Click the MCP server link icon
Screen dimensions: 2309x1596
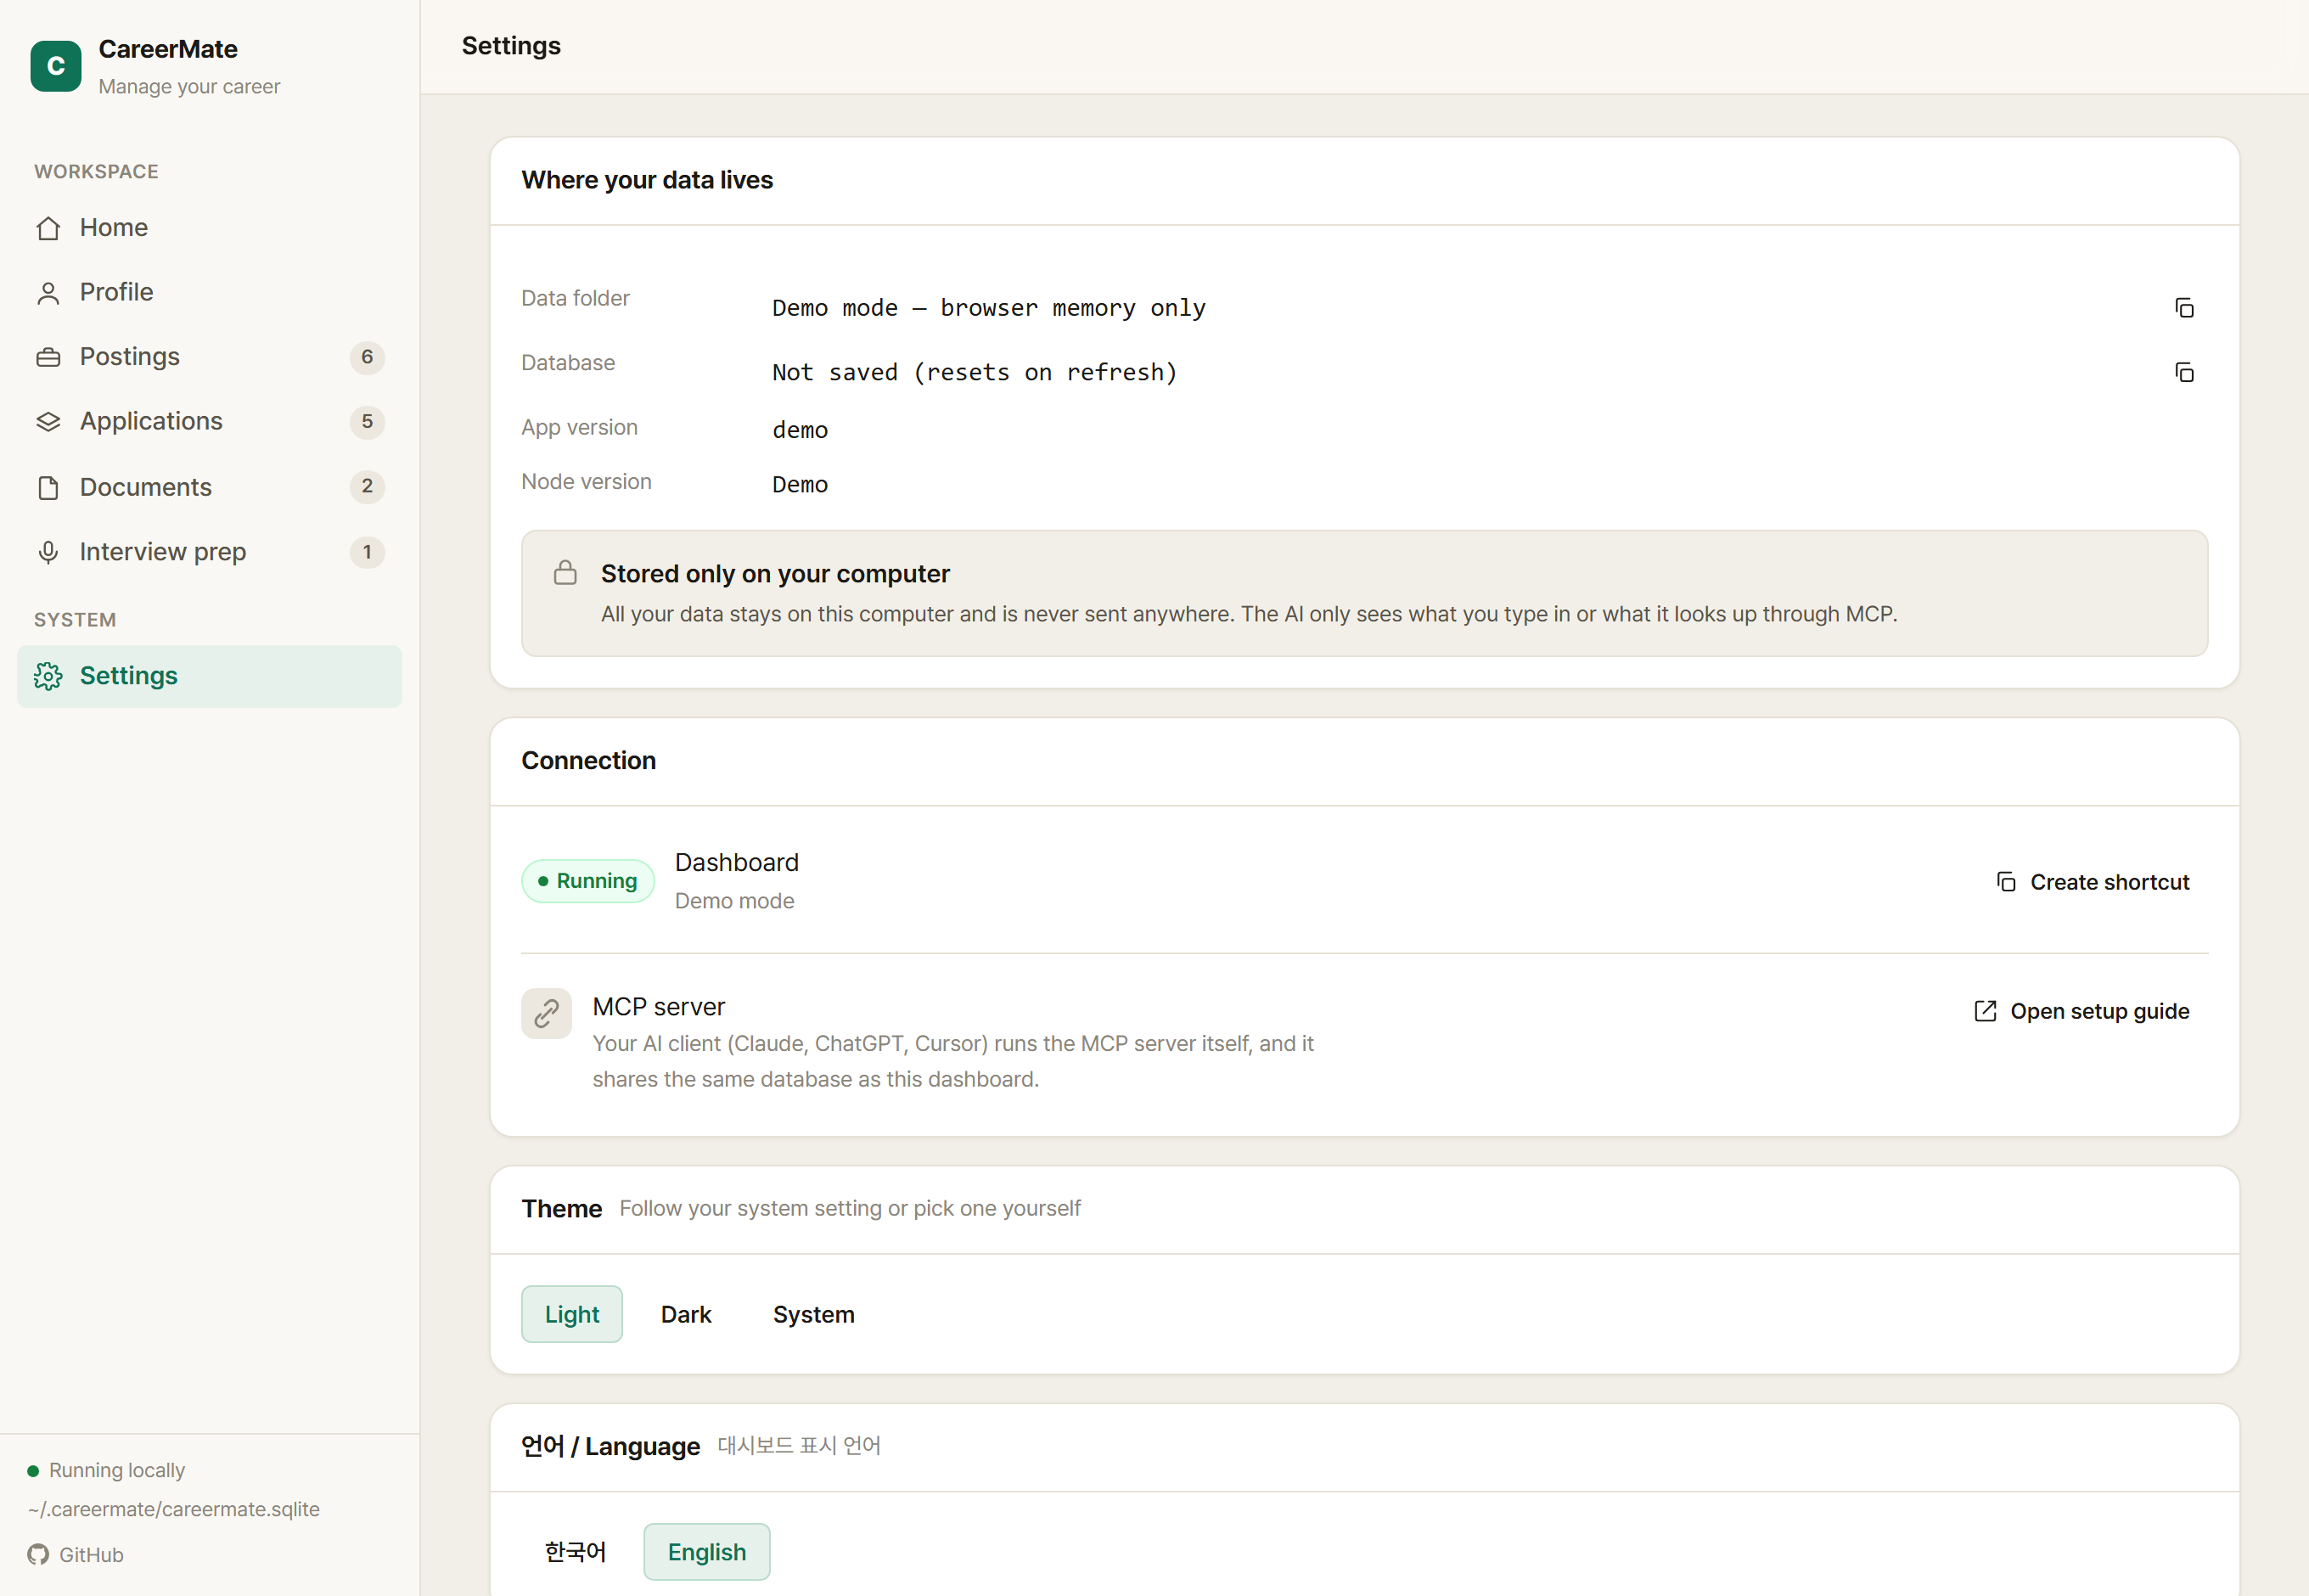pos(546,1014)
